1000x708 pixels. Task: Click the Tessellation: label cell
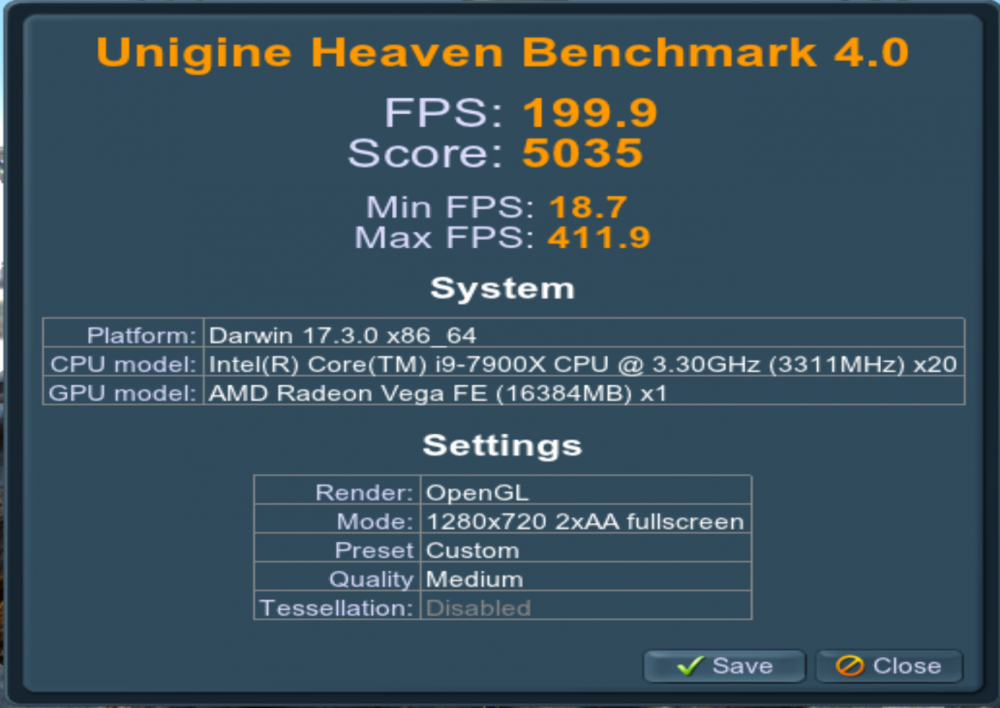(x=337, y=605)
